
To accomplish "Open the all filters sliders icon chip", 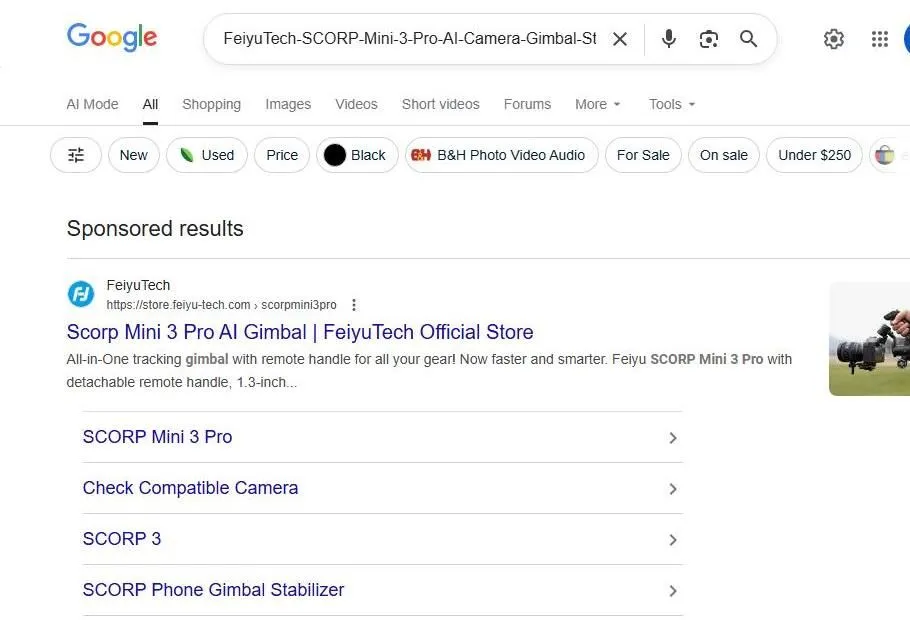I will click(76, 155).
